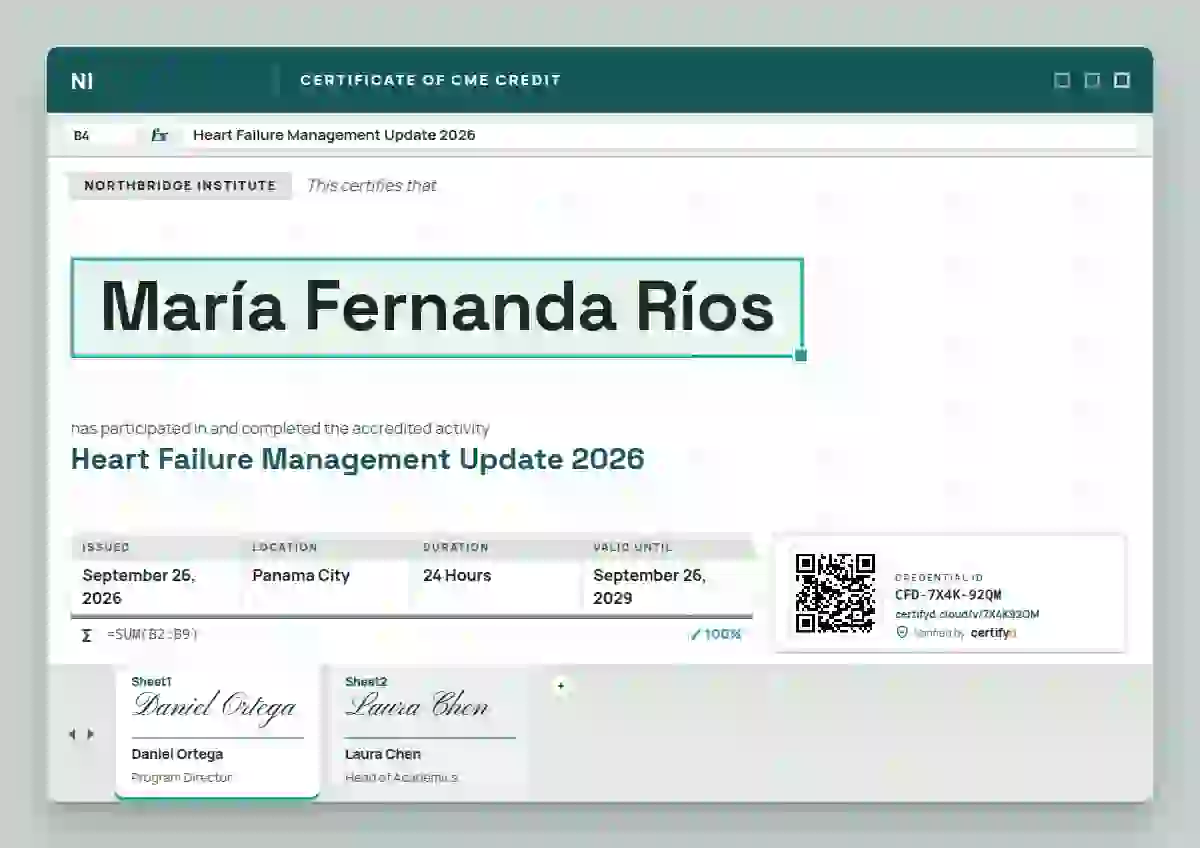Click the VALID UNTIL column header

click(x=632, y=548)
